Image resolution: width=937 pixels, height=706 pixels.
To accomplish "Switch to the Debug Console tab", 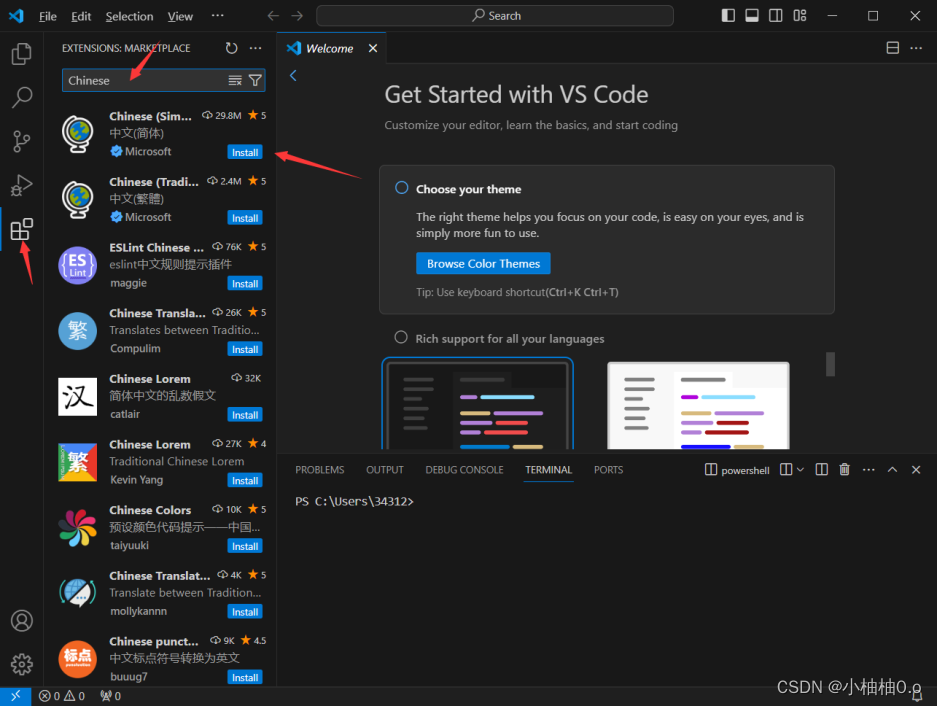I will [x=464, y=470].
